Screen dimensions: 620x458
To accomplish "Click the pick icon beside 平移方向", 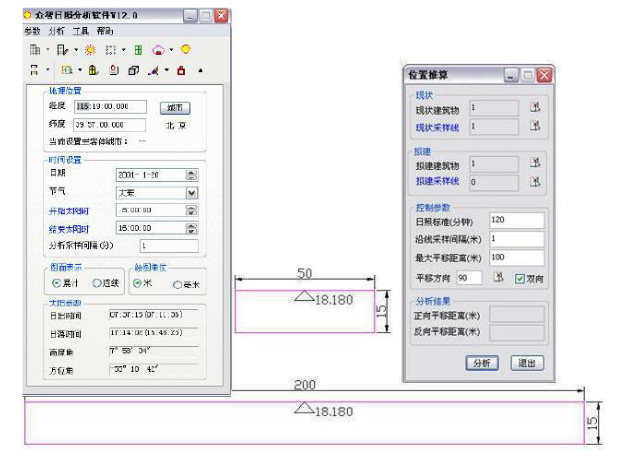I will 496,277.
